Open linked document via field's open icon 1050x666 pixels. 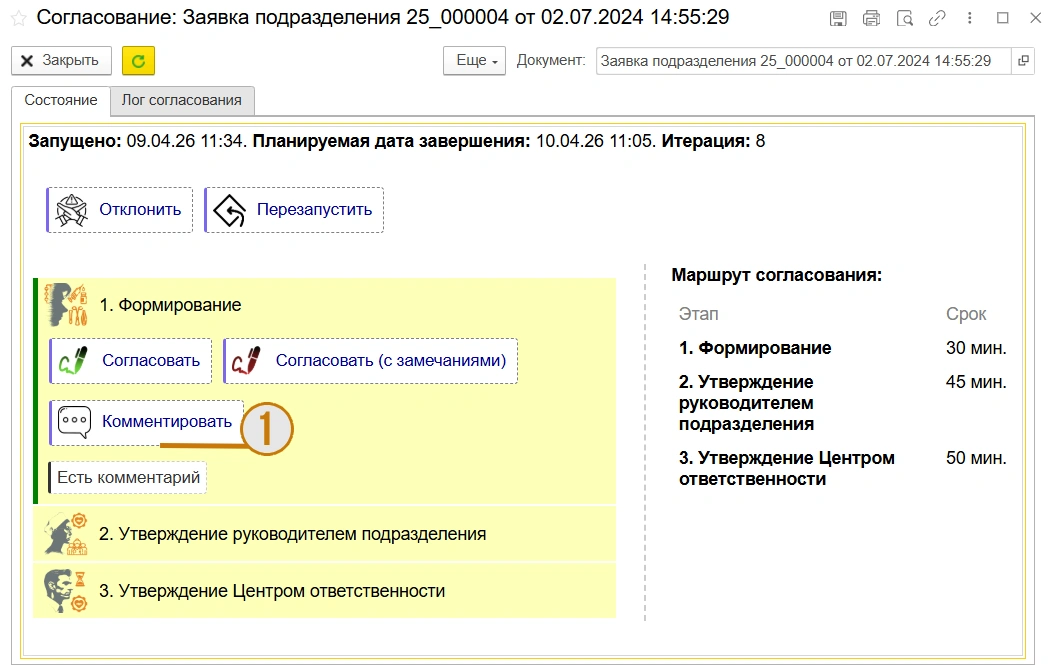click(1023, 61)
